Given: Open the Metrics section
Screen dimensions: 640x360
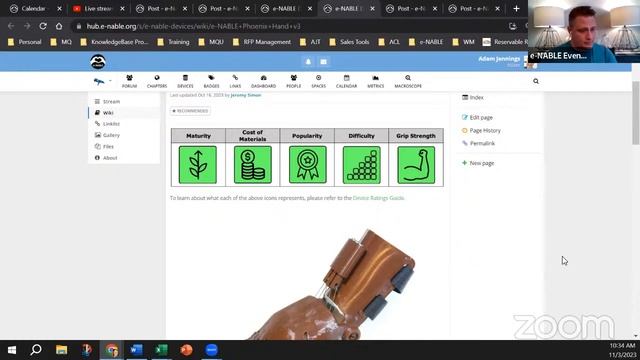Looking at the screenshot, I should coord(376,82).
